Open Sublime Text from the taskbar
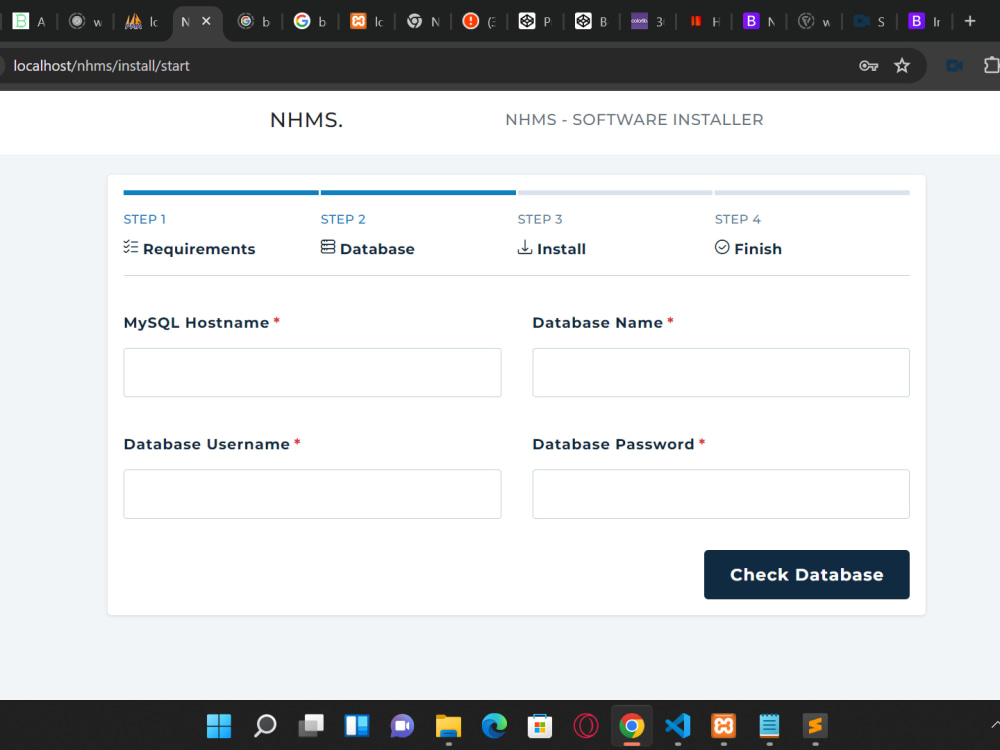Image resolution: width=1000 pixels, height=750 pixels. click(815, 726)
